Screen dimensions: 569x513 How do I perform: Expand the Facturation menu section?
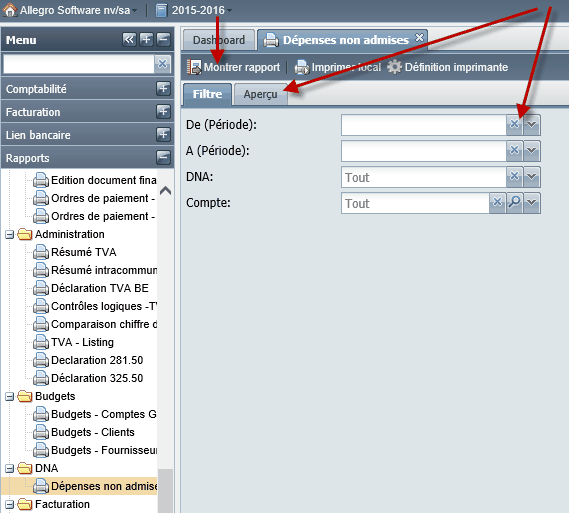click(163, 111)
